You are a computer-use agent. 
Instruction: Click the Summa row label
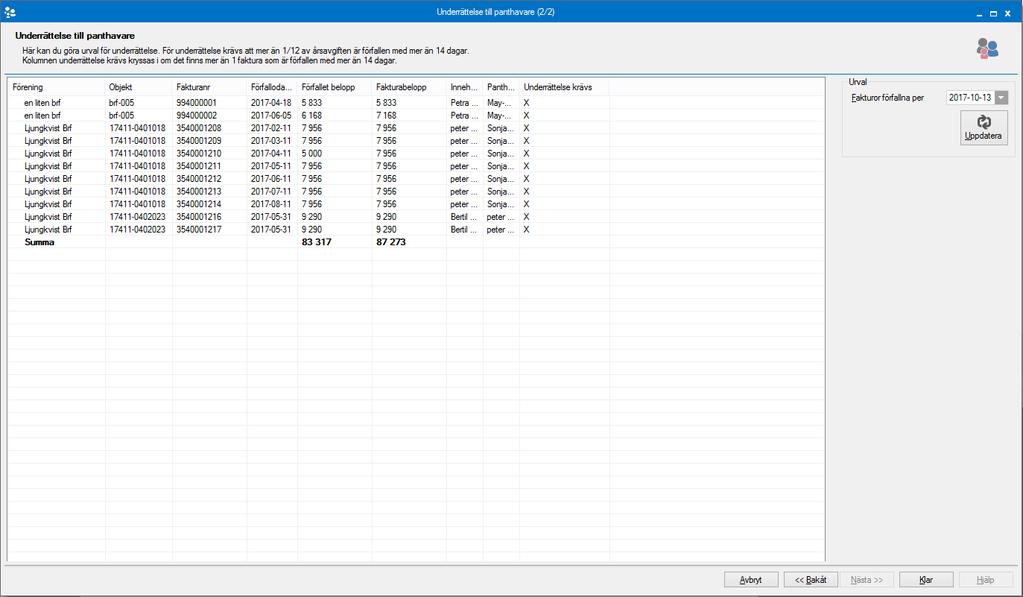[39, 242]
